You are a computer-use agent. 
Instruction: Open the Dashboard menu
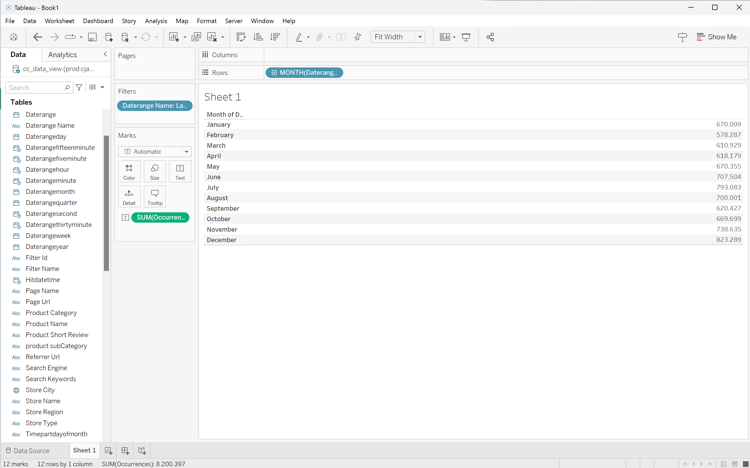click(x=98, y=21)
